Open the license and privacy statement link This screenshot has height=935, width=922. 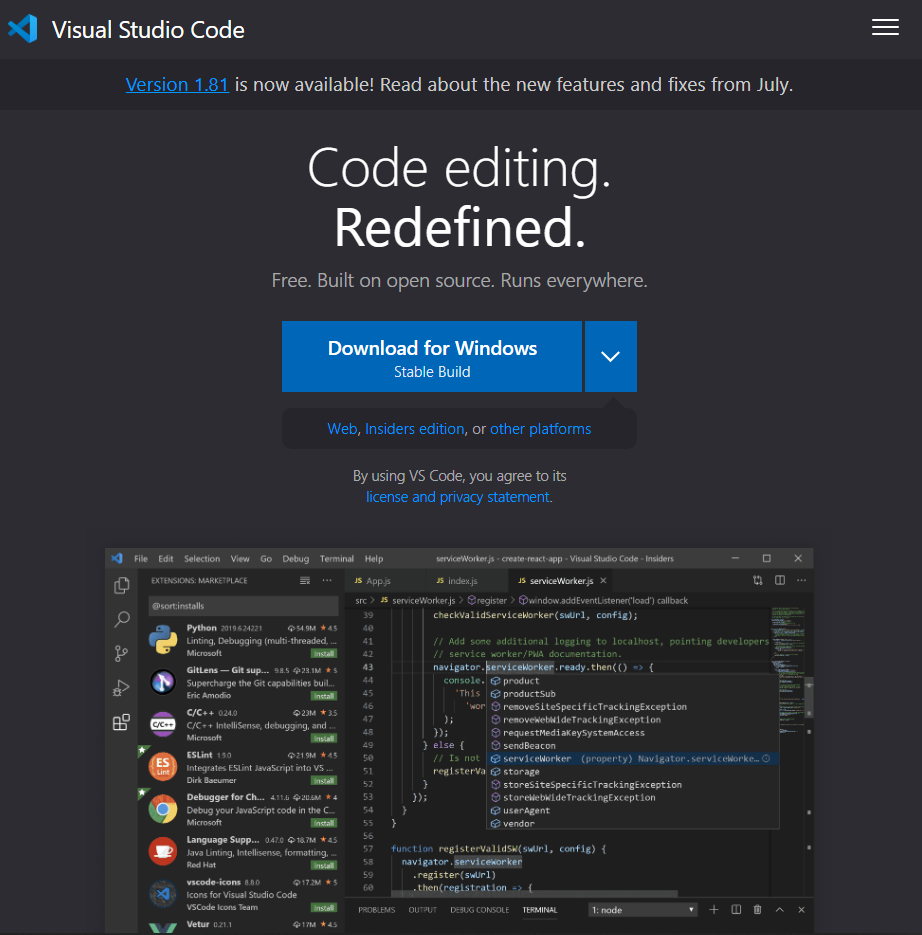pyautogui.click(x=458, y=497)
